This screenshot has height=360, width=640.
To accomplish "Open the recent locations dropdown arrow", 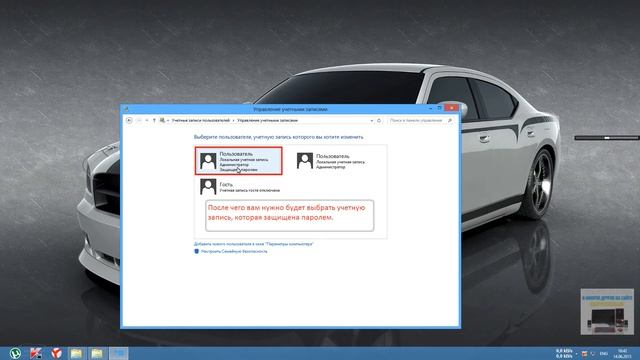I will pyautogui.click(x=147, y=120).
